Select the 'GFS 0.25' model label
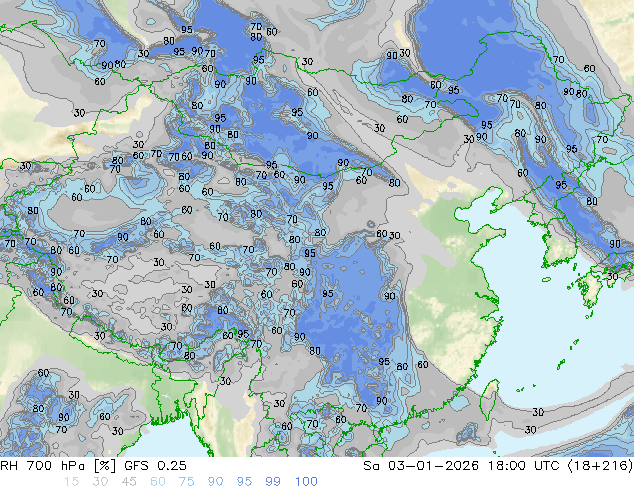634x490 pixels. [x=155, y=466]
